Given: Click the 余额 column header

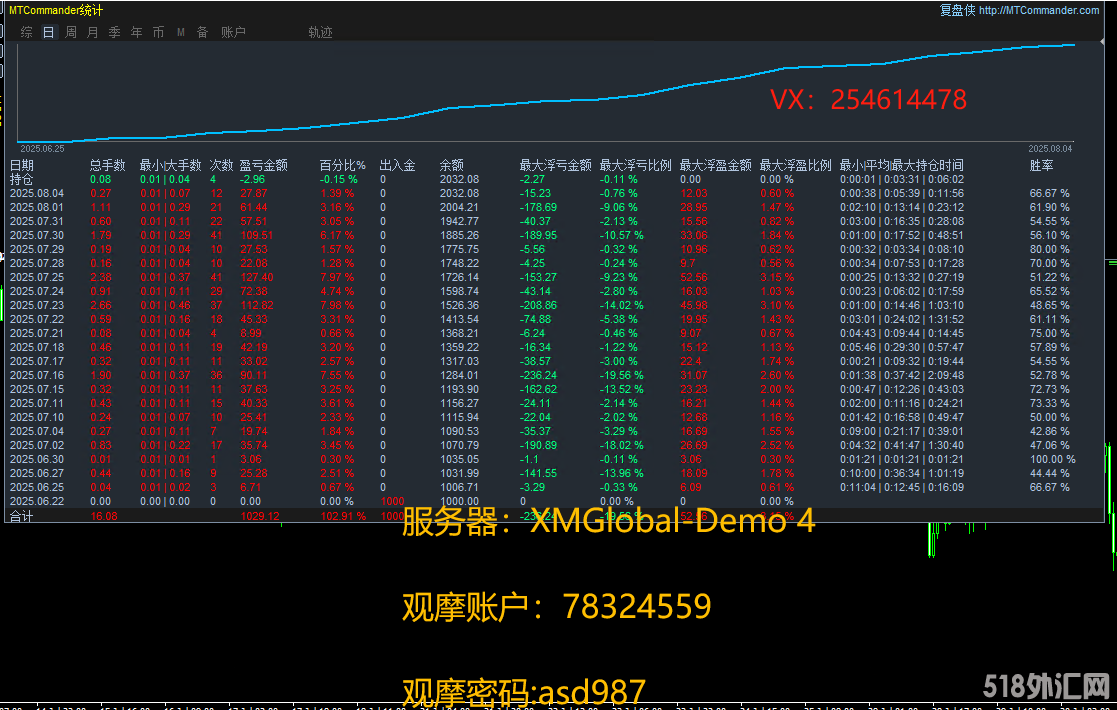Looking at the screenshot, I should point(452,165).
